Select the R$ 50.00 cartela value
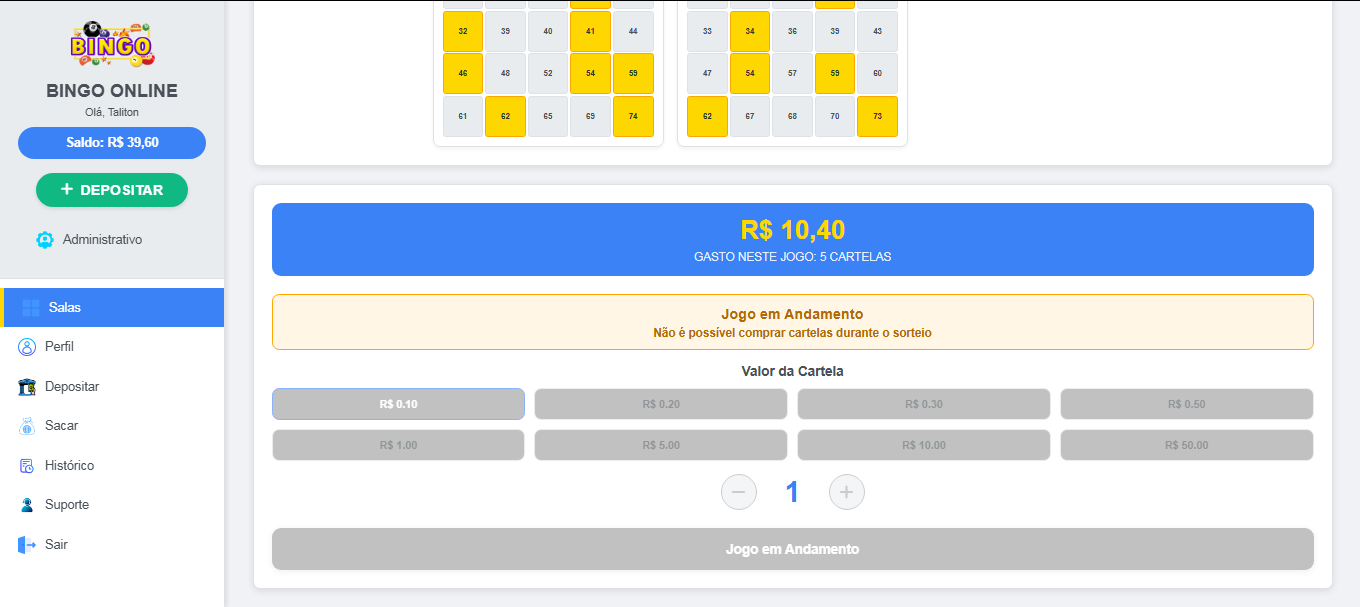 [1186, 444]
